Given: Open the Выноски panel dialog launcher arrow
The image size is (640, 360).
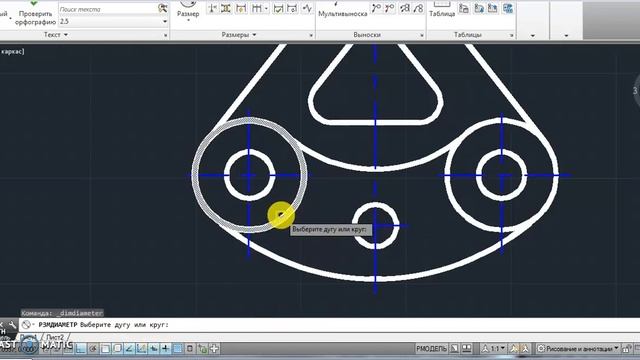Looking at the screenshot, I should [x=422, y=36].
